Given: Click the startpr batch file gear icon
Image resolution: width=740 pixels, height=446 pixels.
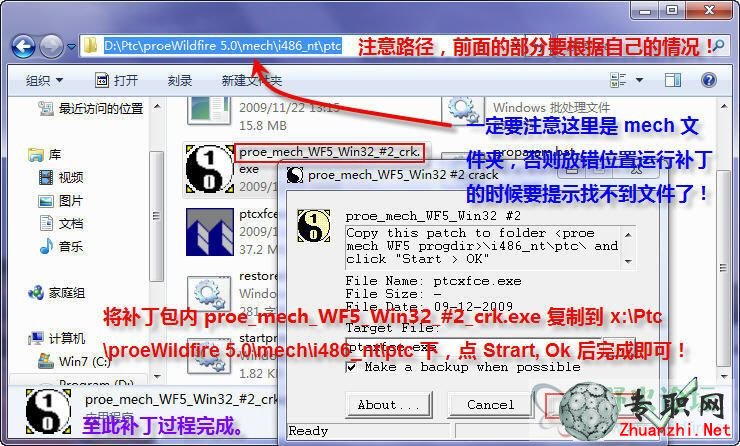Looking at the screenshot, I should tap(209, 357).
